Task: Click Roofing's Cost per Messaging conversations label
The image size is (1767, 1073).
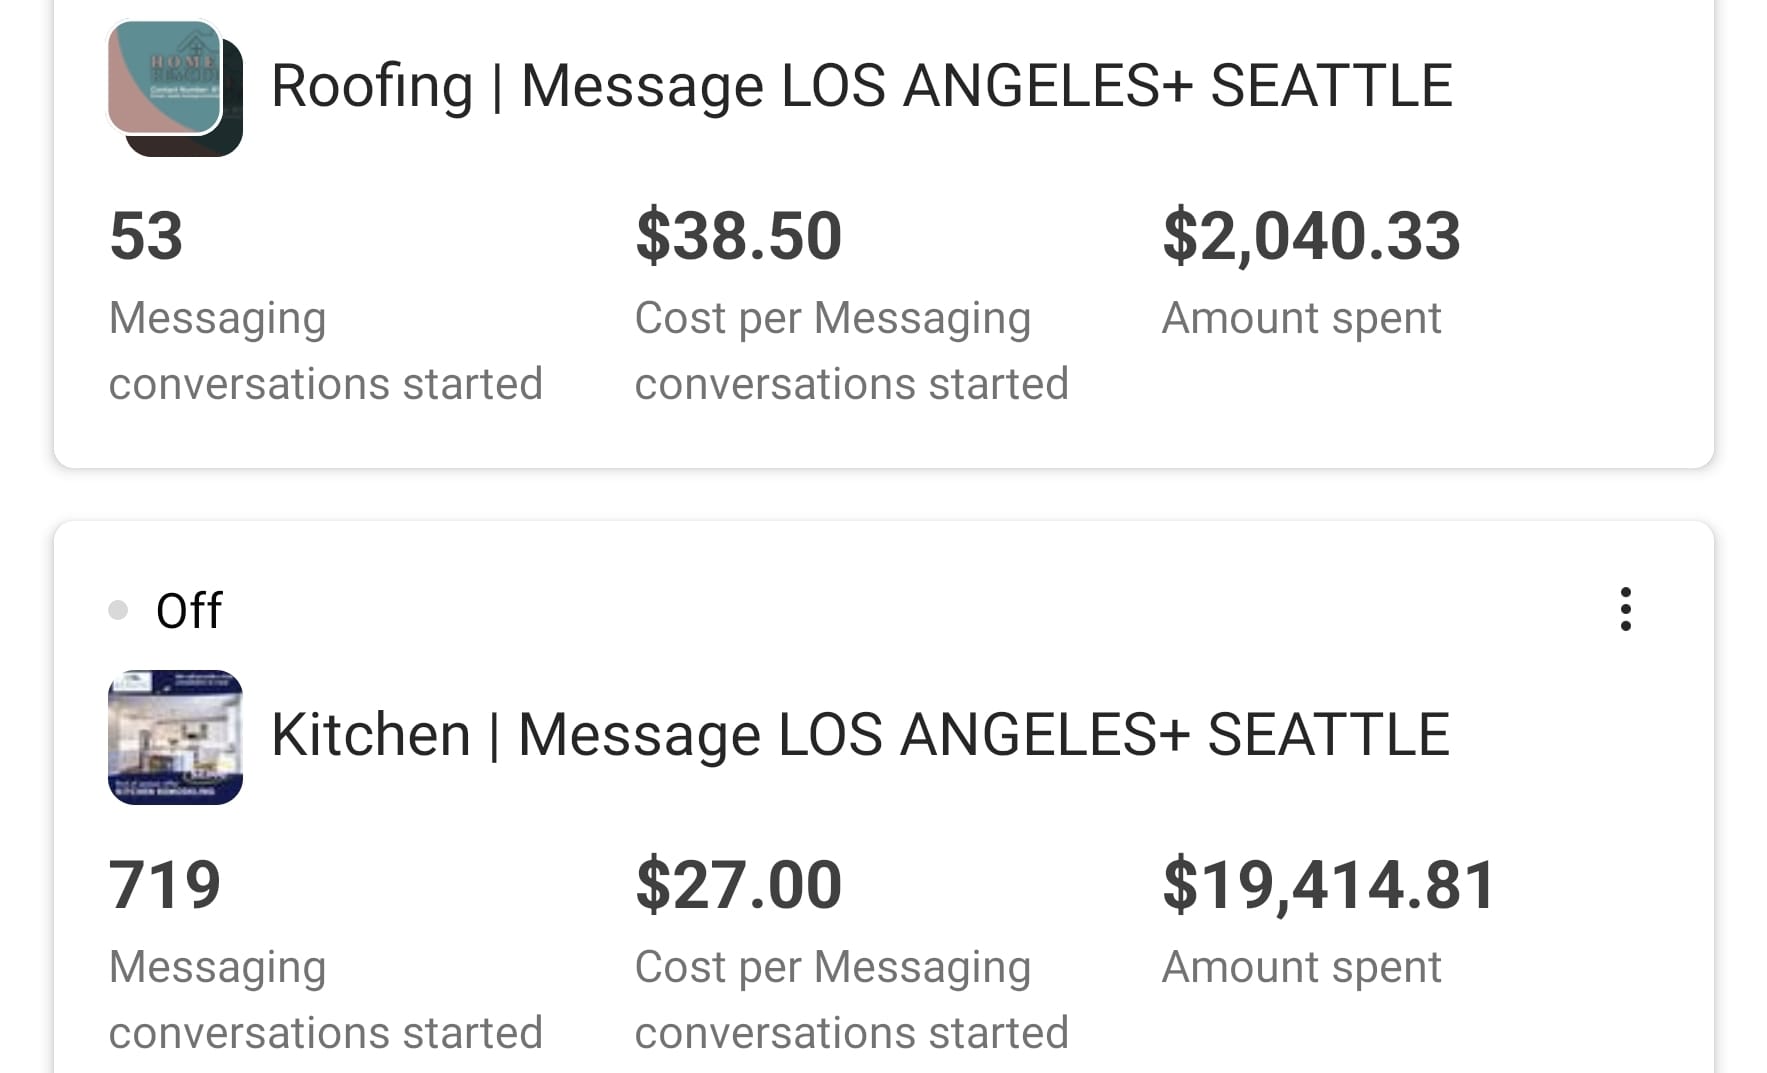Action: point(851,351)
